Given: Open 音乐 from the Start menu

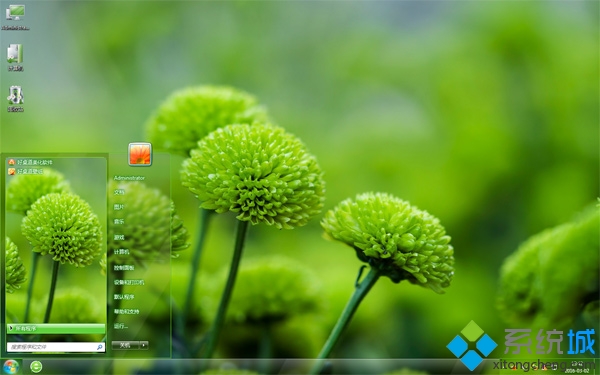Looking at the screenshot, I should click(x=119, y=222).
